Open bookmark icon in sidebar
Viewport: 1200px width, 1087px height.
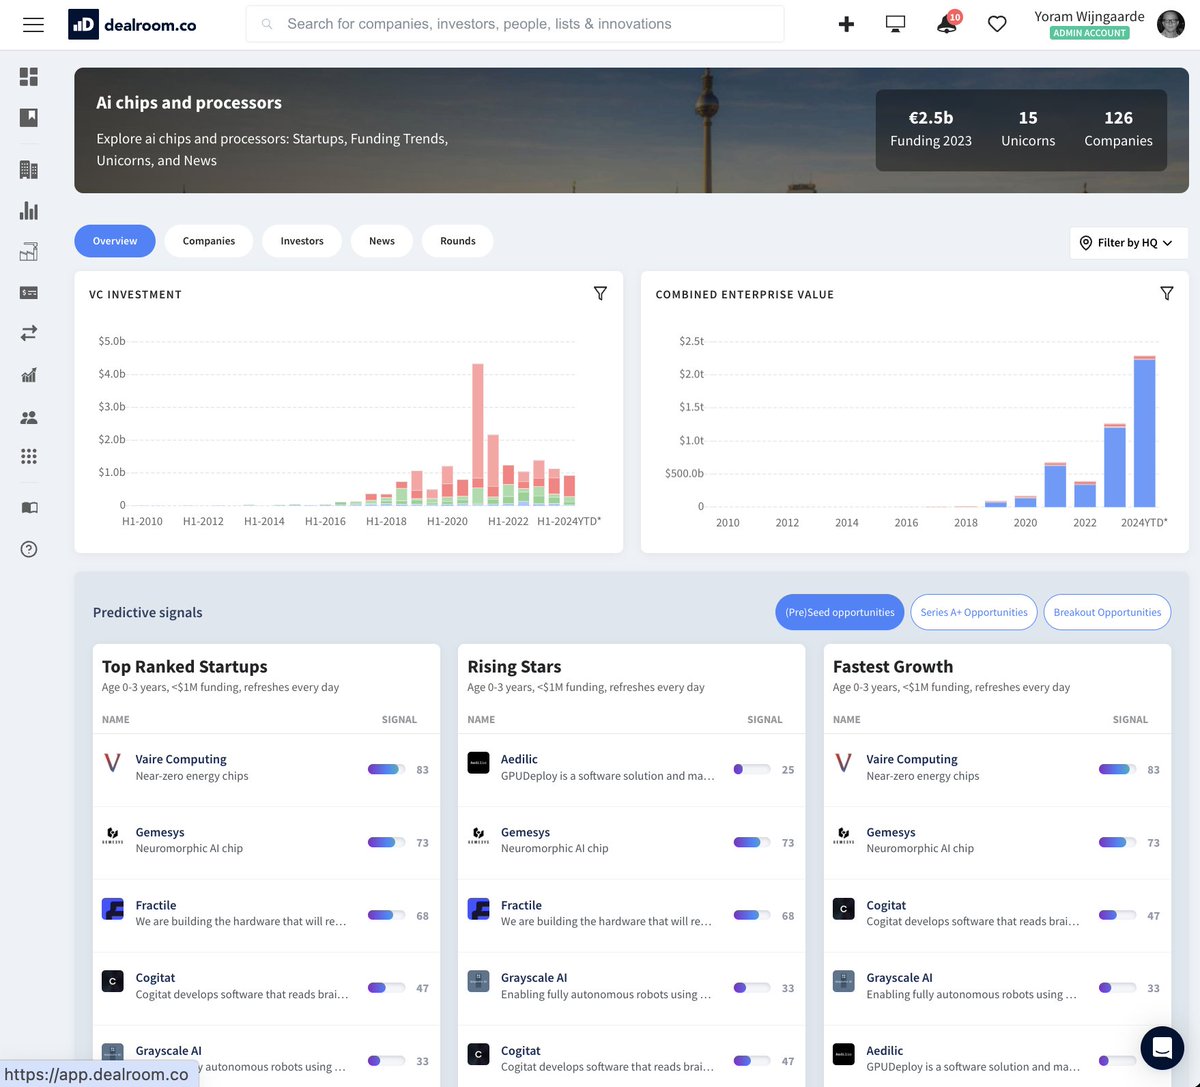pos(29,118)
